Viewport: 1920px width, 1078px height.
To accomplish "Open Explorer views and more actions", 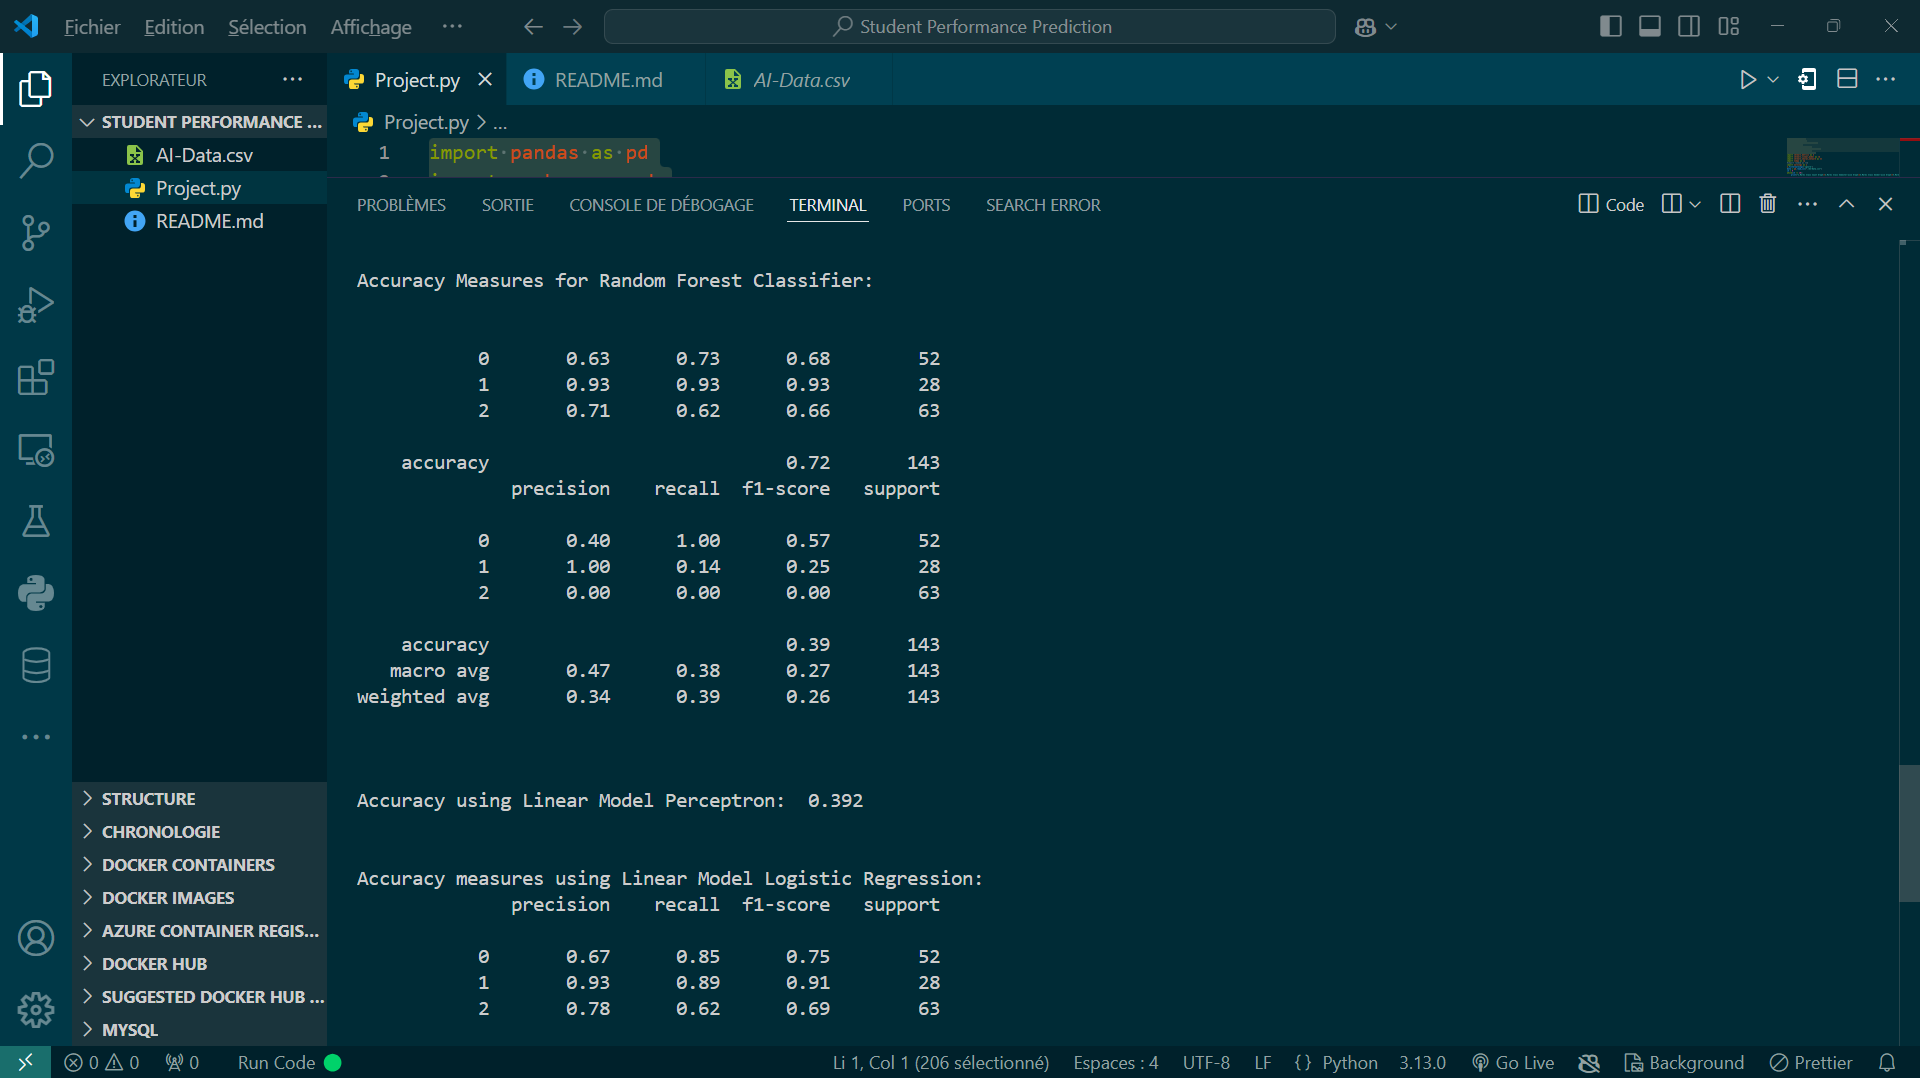I will [292, 80].
